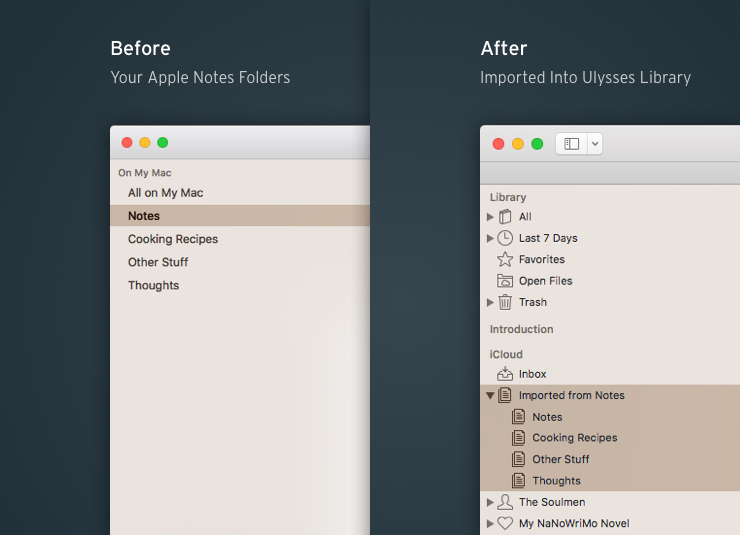Screen dimensions: 740x535
Task: Close the Apple Notes window
Action: pyautogui.click(x=127, y=142)
